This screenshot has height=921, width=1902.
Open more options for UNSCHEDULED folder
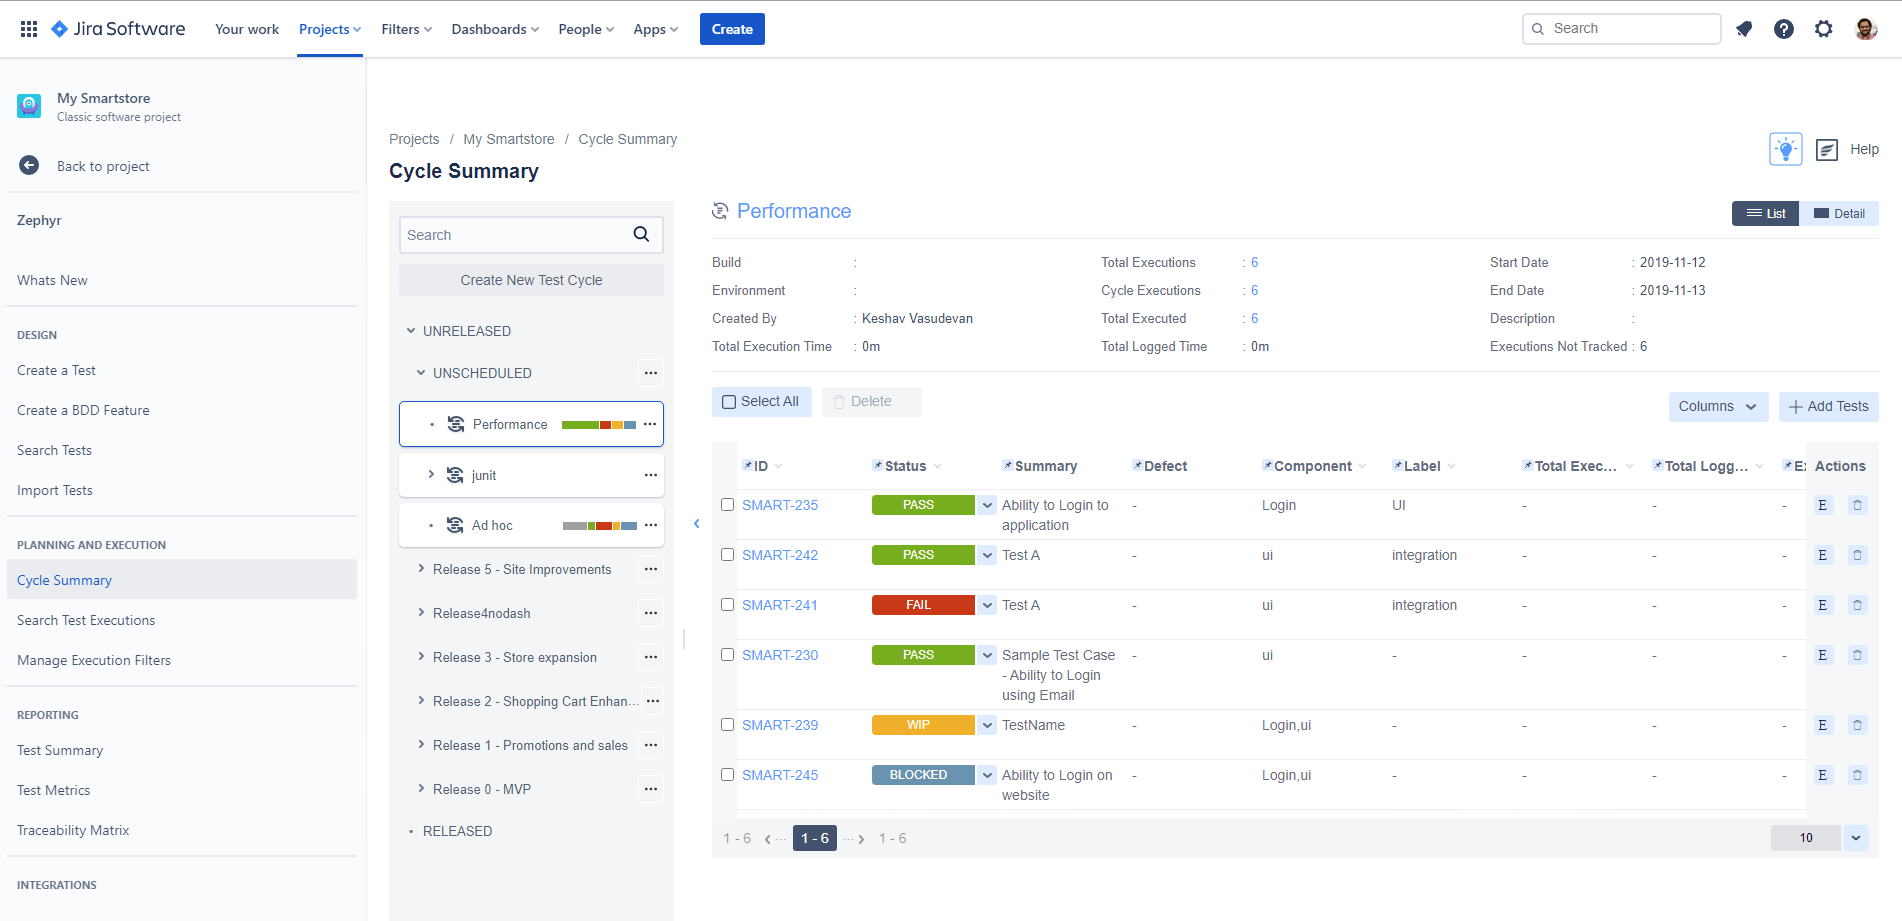click(651, 373)
